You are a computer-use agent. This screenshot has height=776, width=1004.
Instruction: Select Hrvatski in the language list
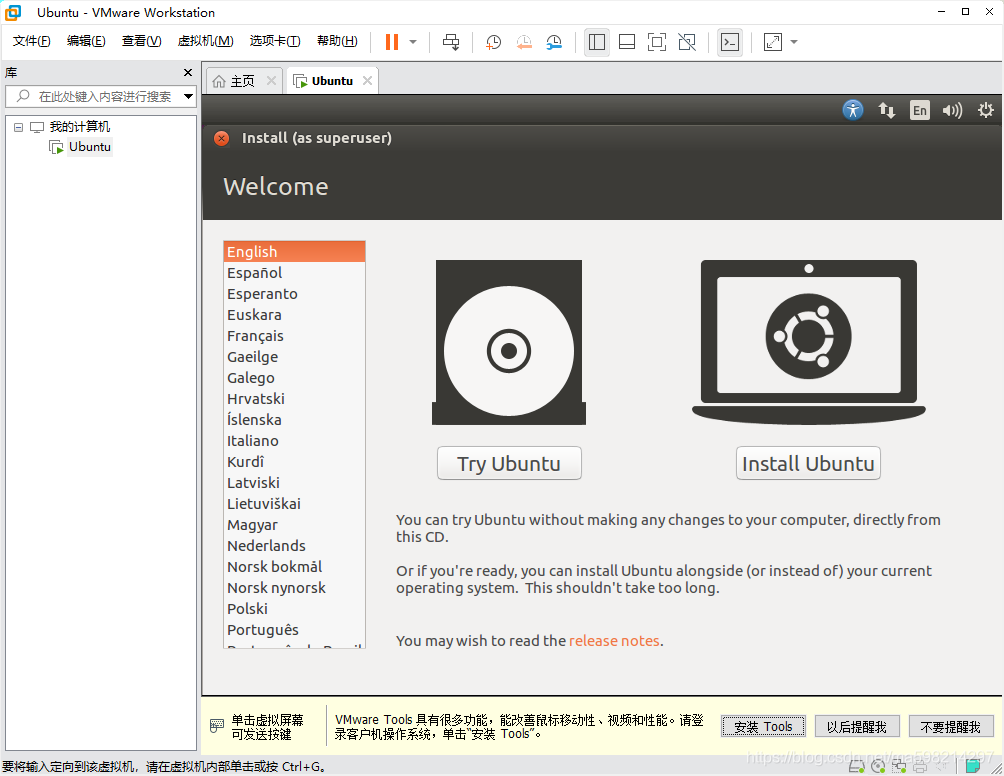pyautogui.click(x=295, y=399)
